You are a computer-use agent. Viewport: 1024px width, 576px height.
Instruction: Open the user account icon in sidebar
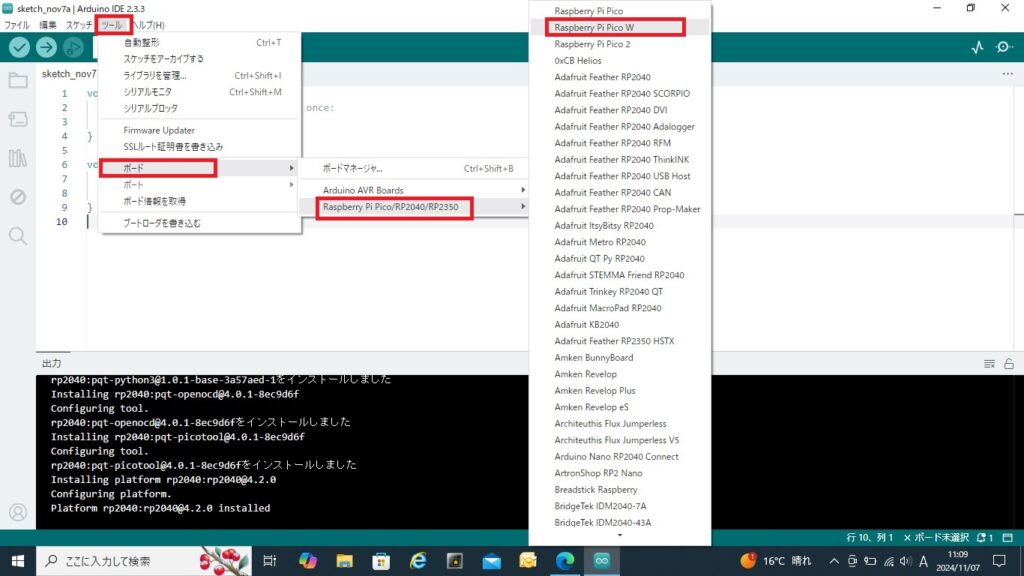pyautogui.click(x=18, y=513)
